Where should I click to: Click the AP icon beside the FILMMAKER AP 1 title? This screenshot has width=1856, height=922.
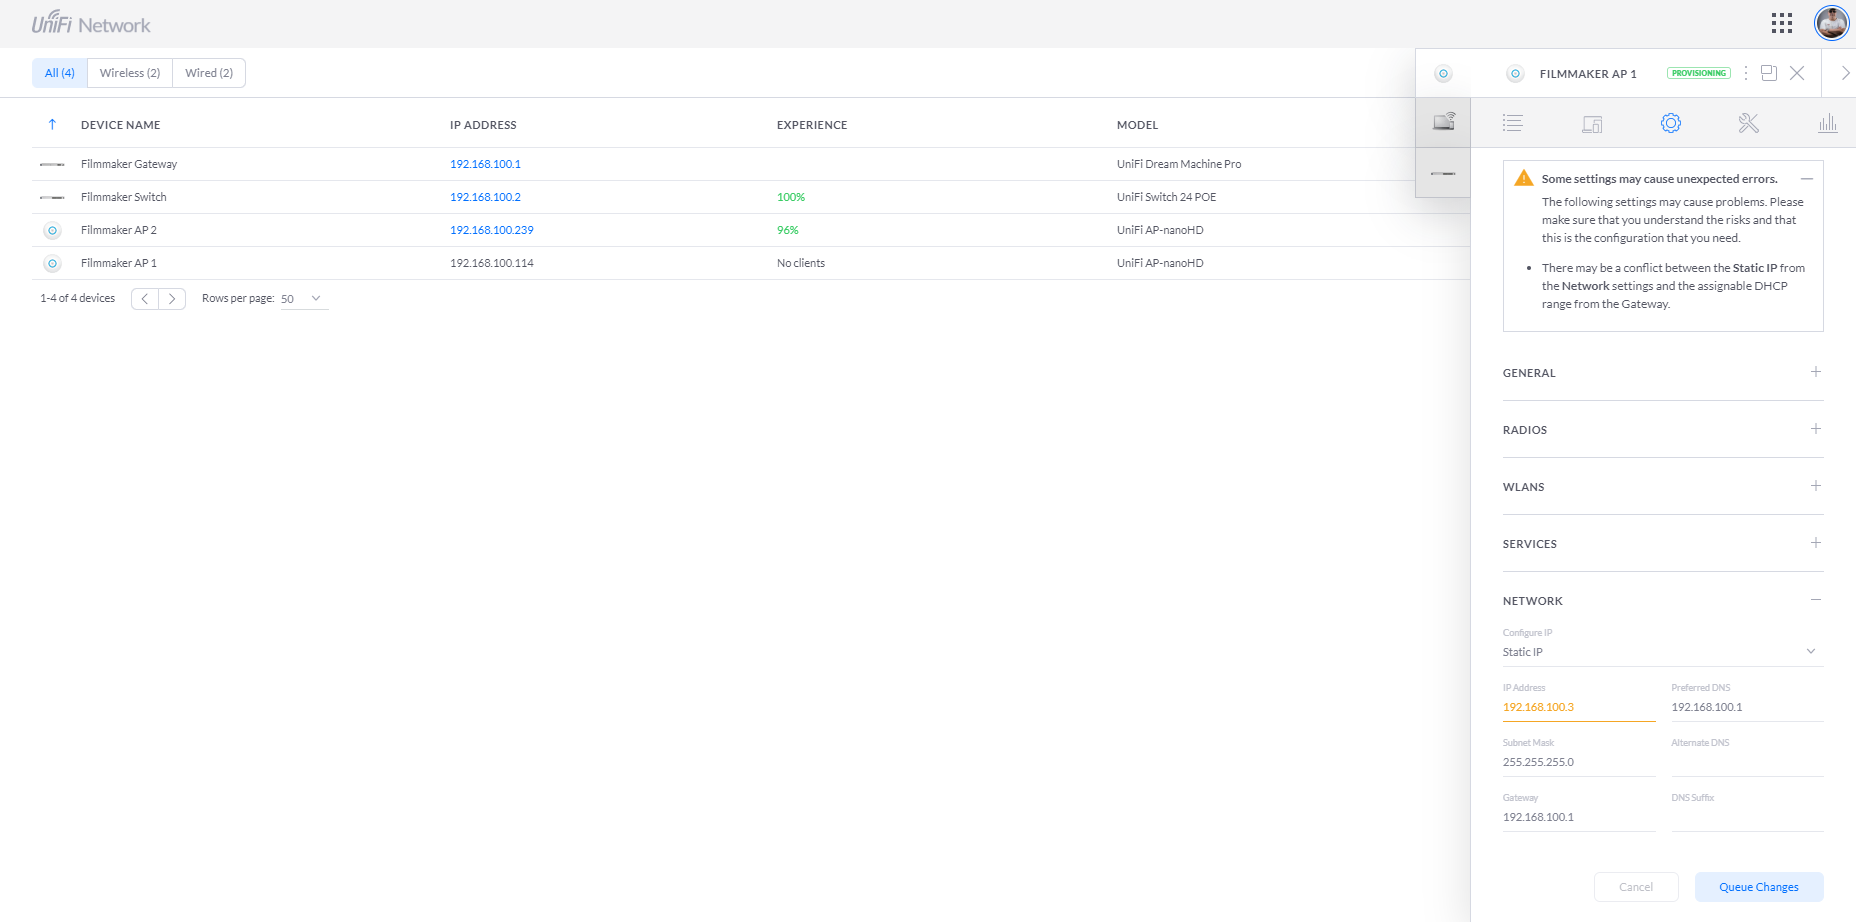(1515, 73)
